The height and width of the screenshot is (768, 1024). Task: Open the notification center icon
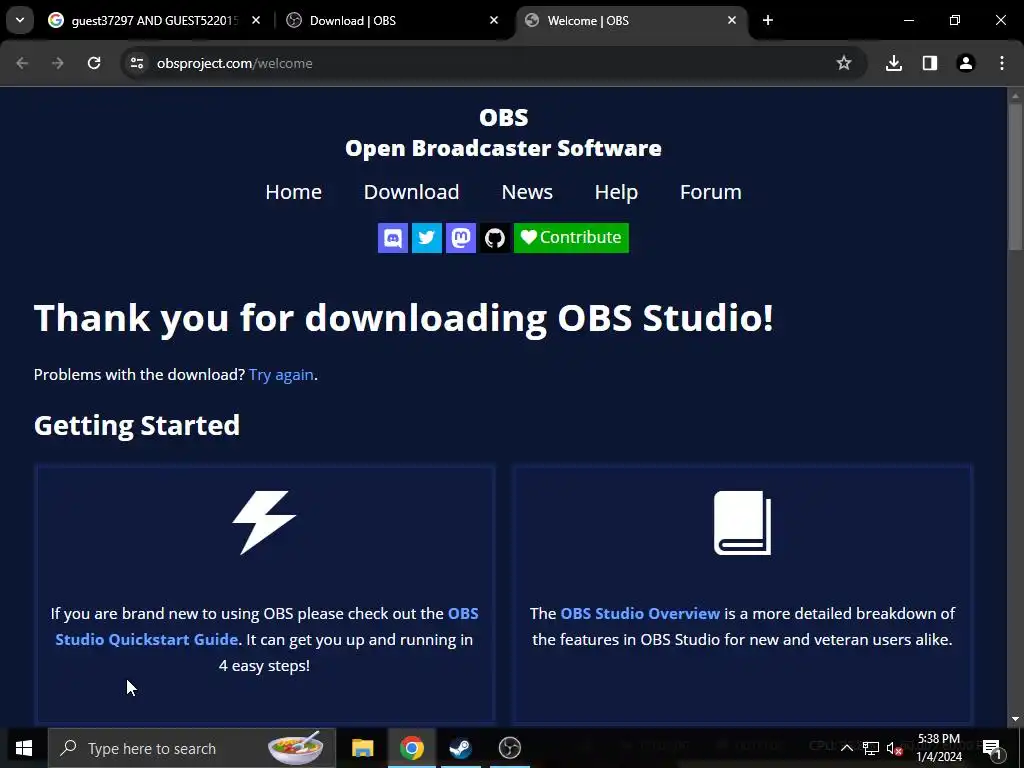tap(992, 748)
